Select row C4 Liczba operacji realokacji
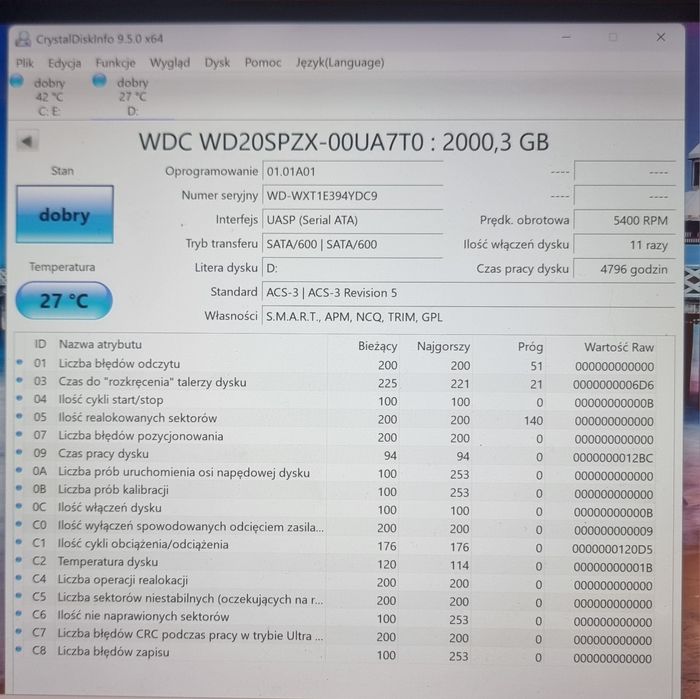Screen dimensions: 700x699 coord(335,582)
